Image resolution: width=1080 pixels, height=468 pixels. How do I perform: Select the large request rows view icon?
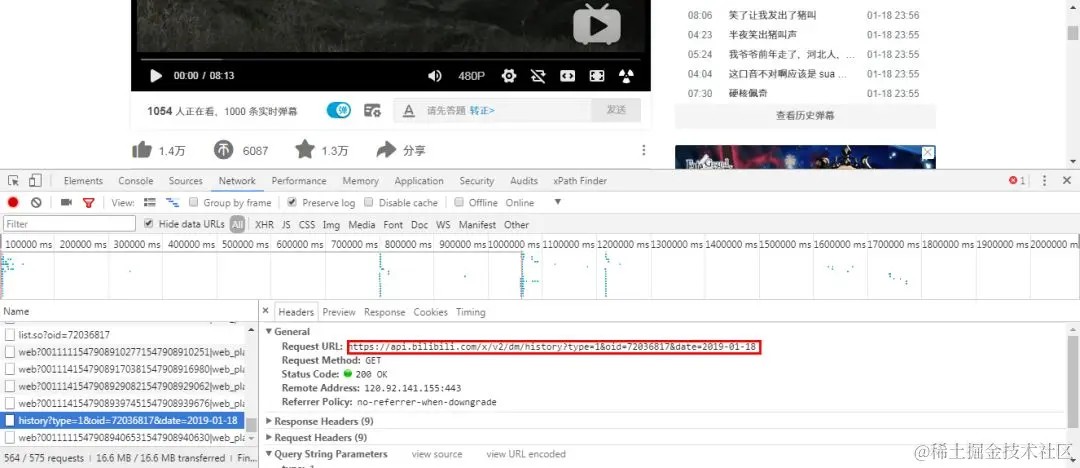coord(149,203)
